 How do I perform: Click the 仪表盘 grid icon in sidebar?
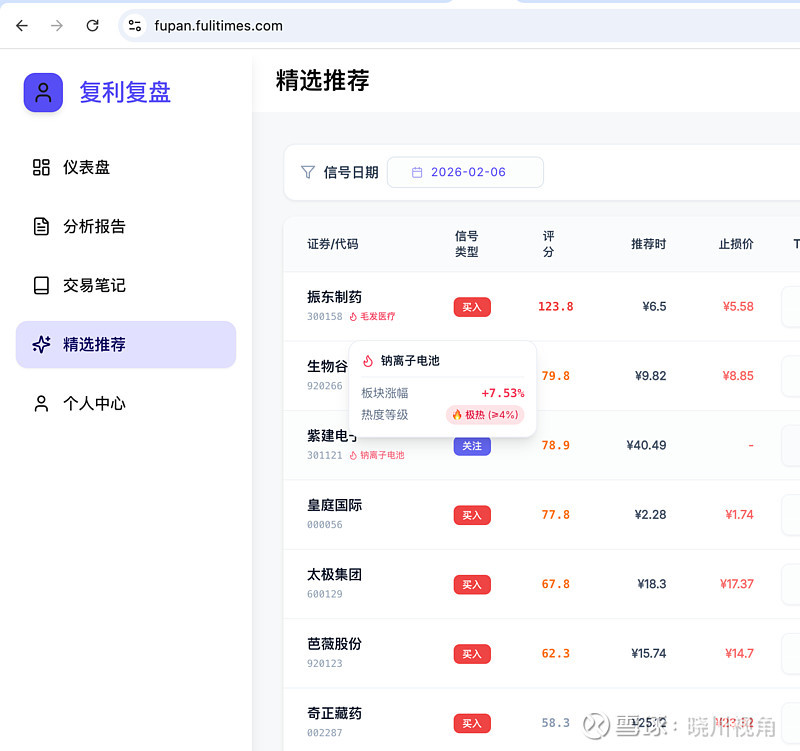[41, 167]
